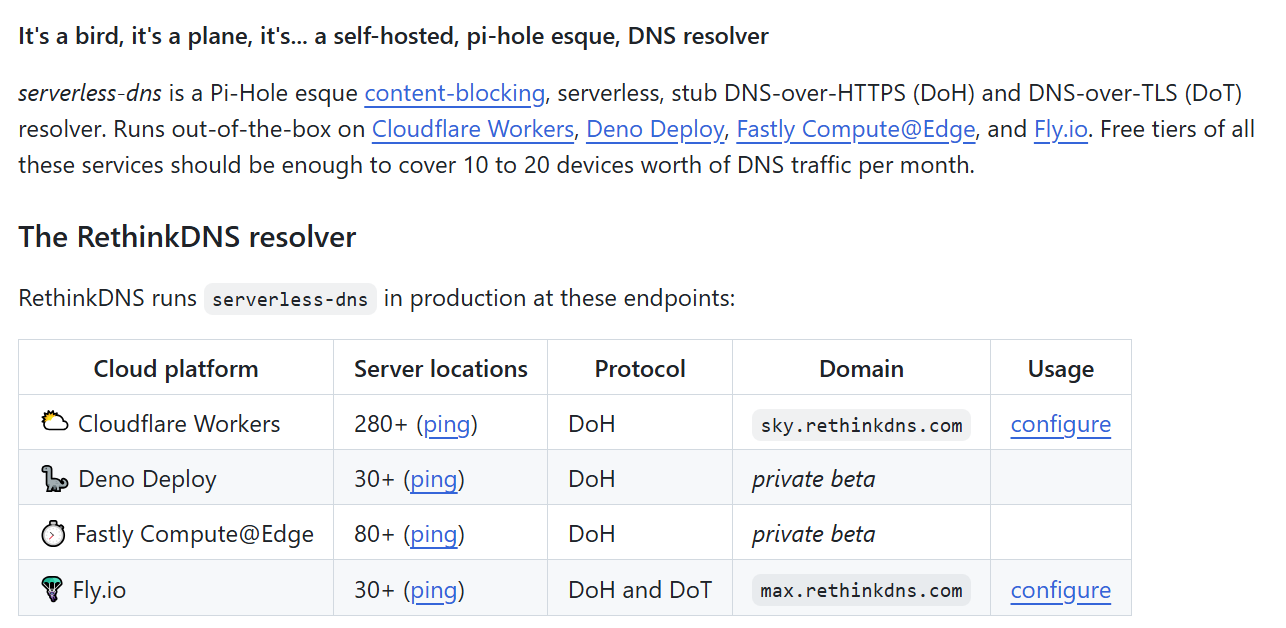This screenshot has width=1286, height=628.
Task: Click the bold 'It's a bird, it's a plane' headline
Action: (393, 37)
